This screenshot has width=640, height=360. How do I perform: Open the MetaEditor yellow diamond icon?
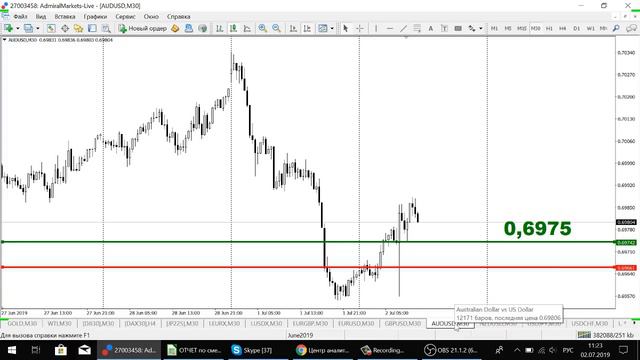175,28
